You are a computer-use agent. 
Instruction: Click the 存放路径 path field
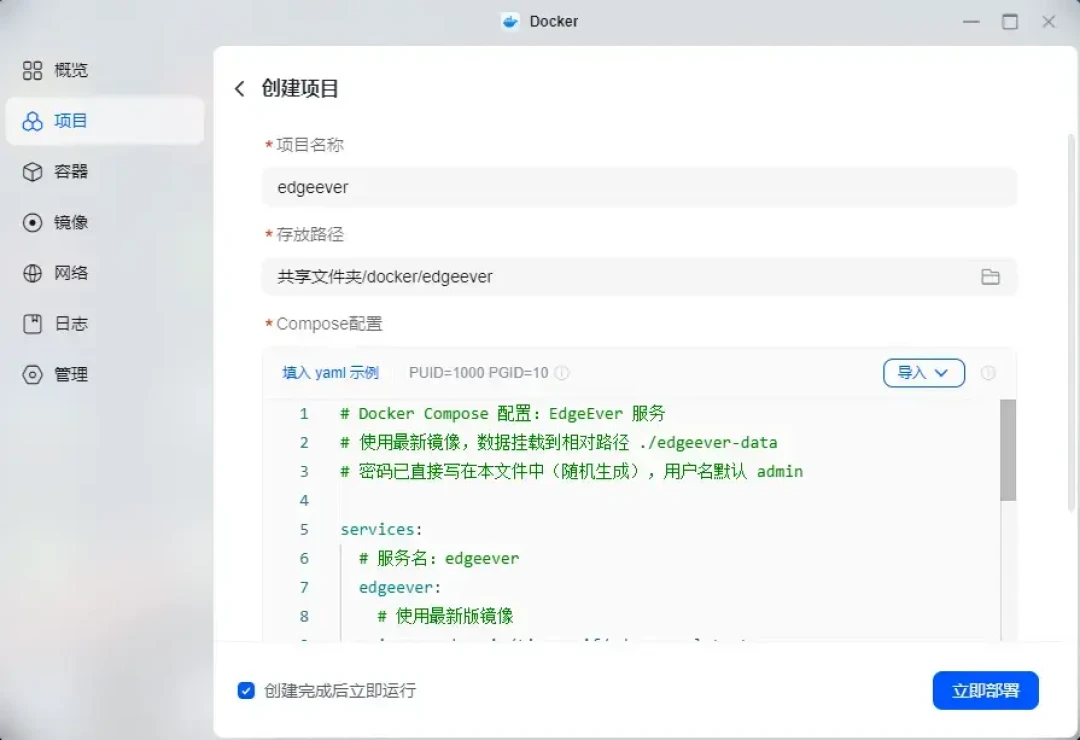pos(639,277)
